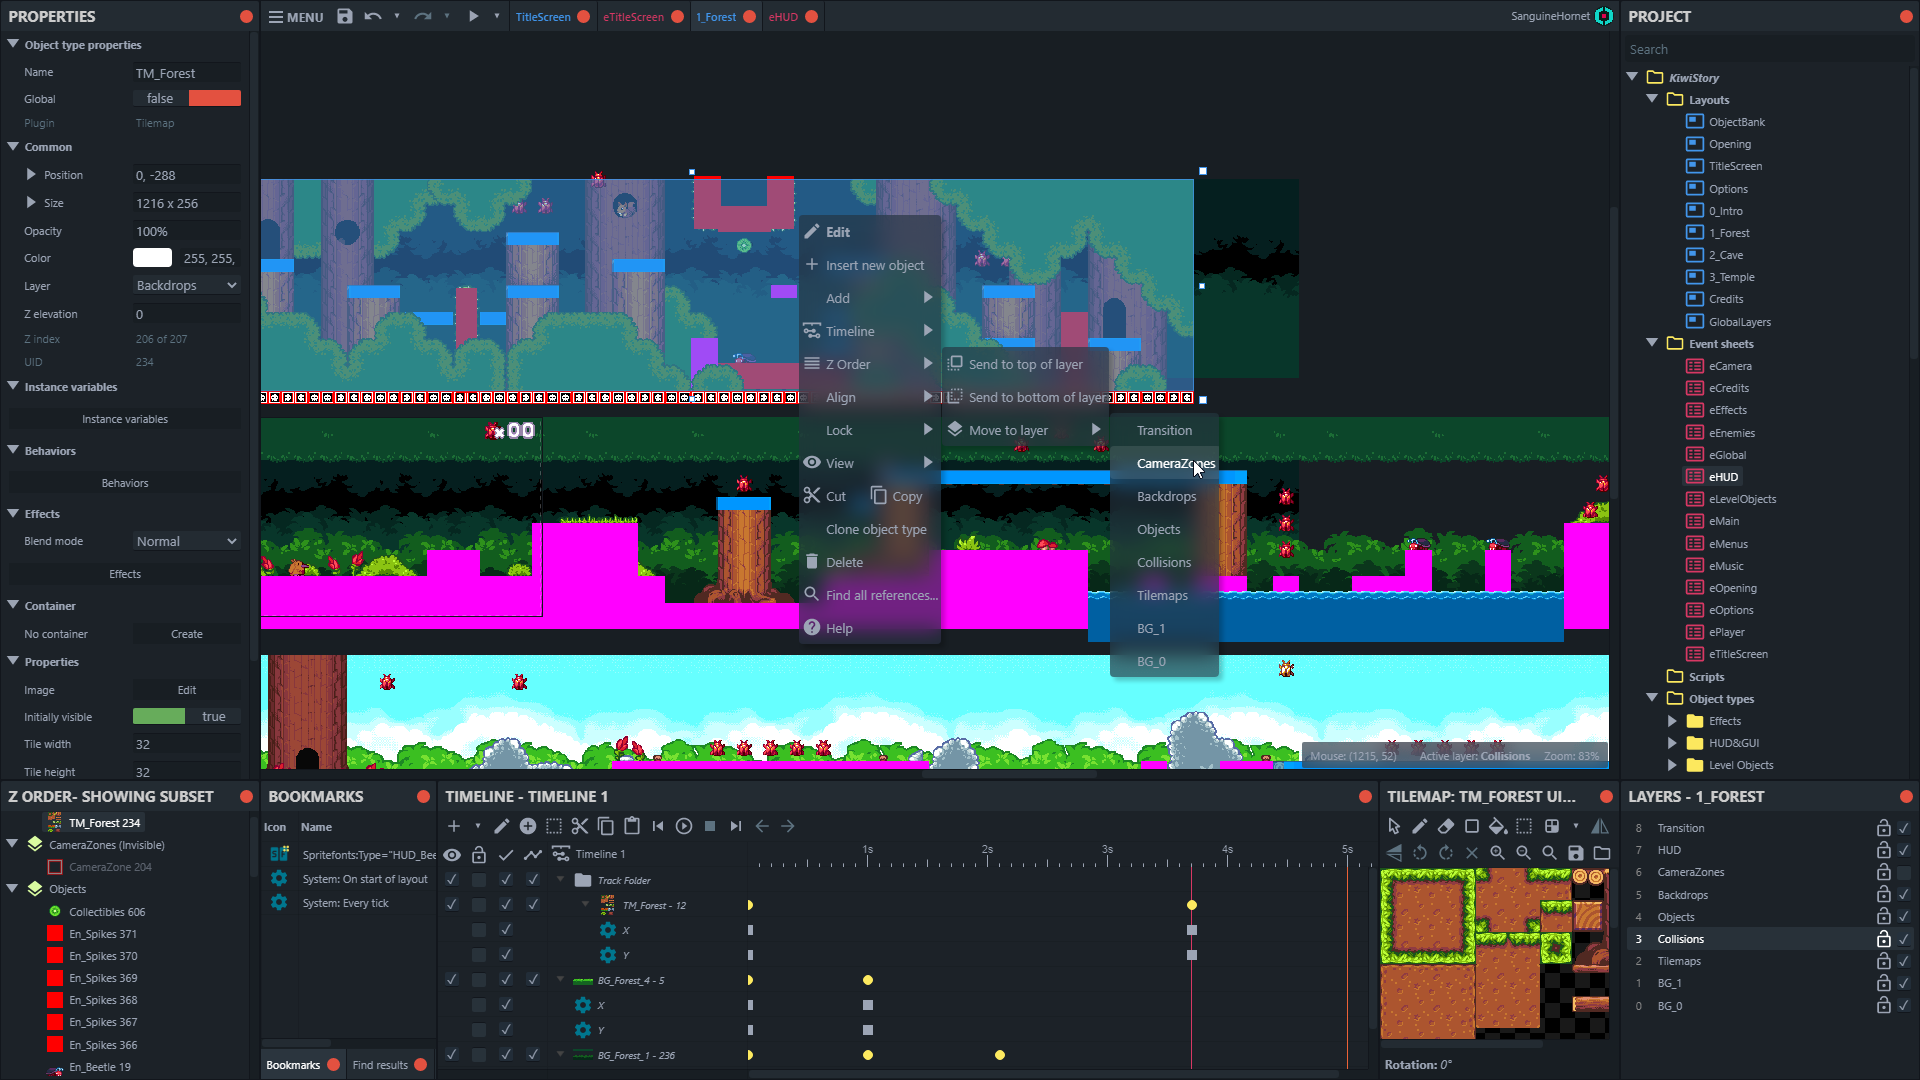Image resolution: width=1920 pixels, height=1080 pixels.
Task: Open the Blend mode Normal dropdown
Action: (x=186, y=541)
